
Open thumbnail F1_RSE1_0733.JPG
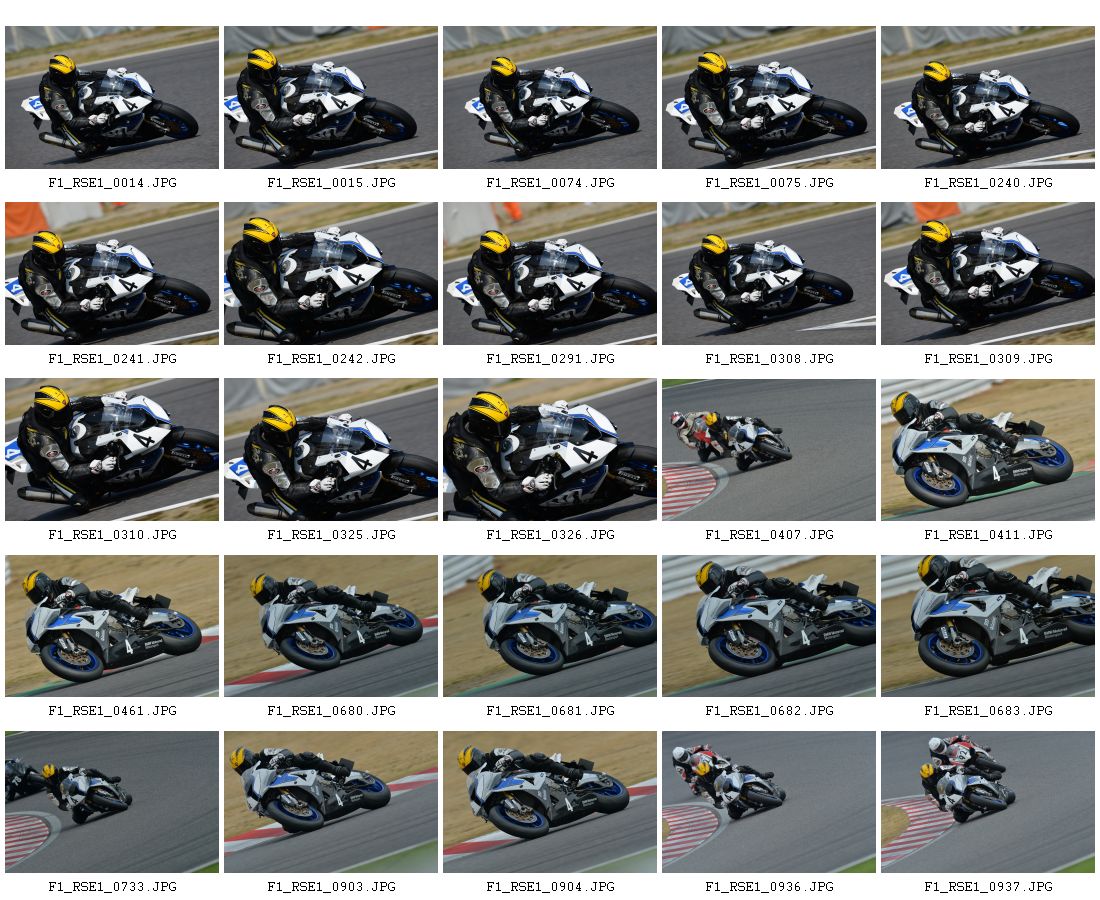tap(112, 802)
